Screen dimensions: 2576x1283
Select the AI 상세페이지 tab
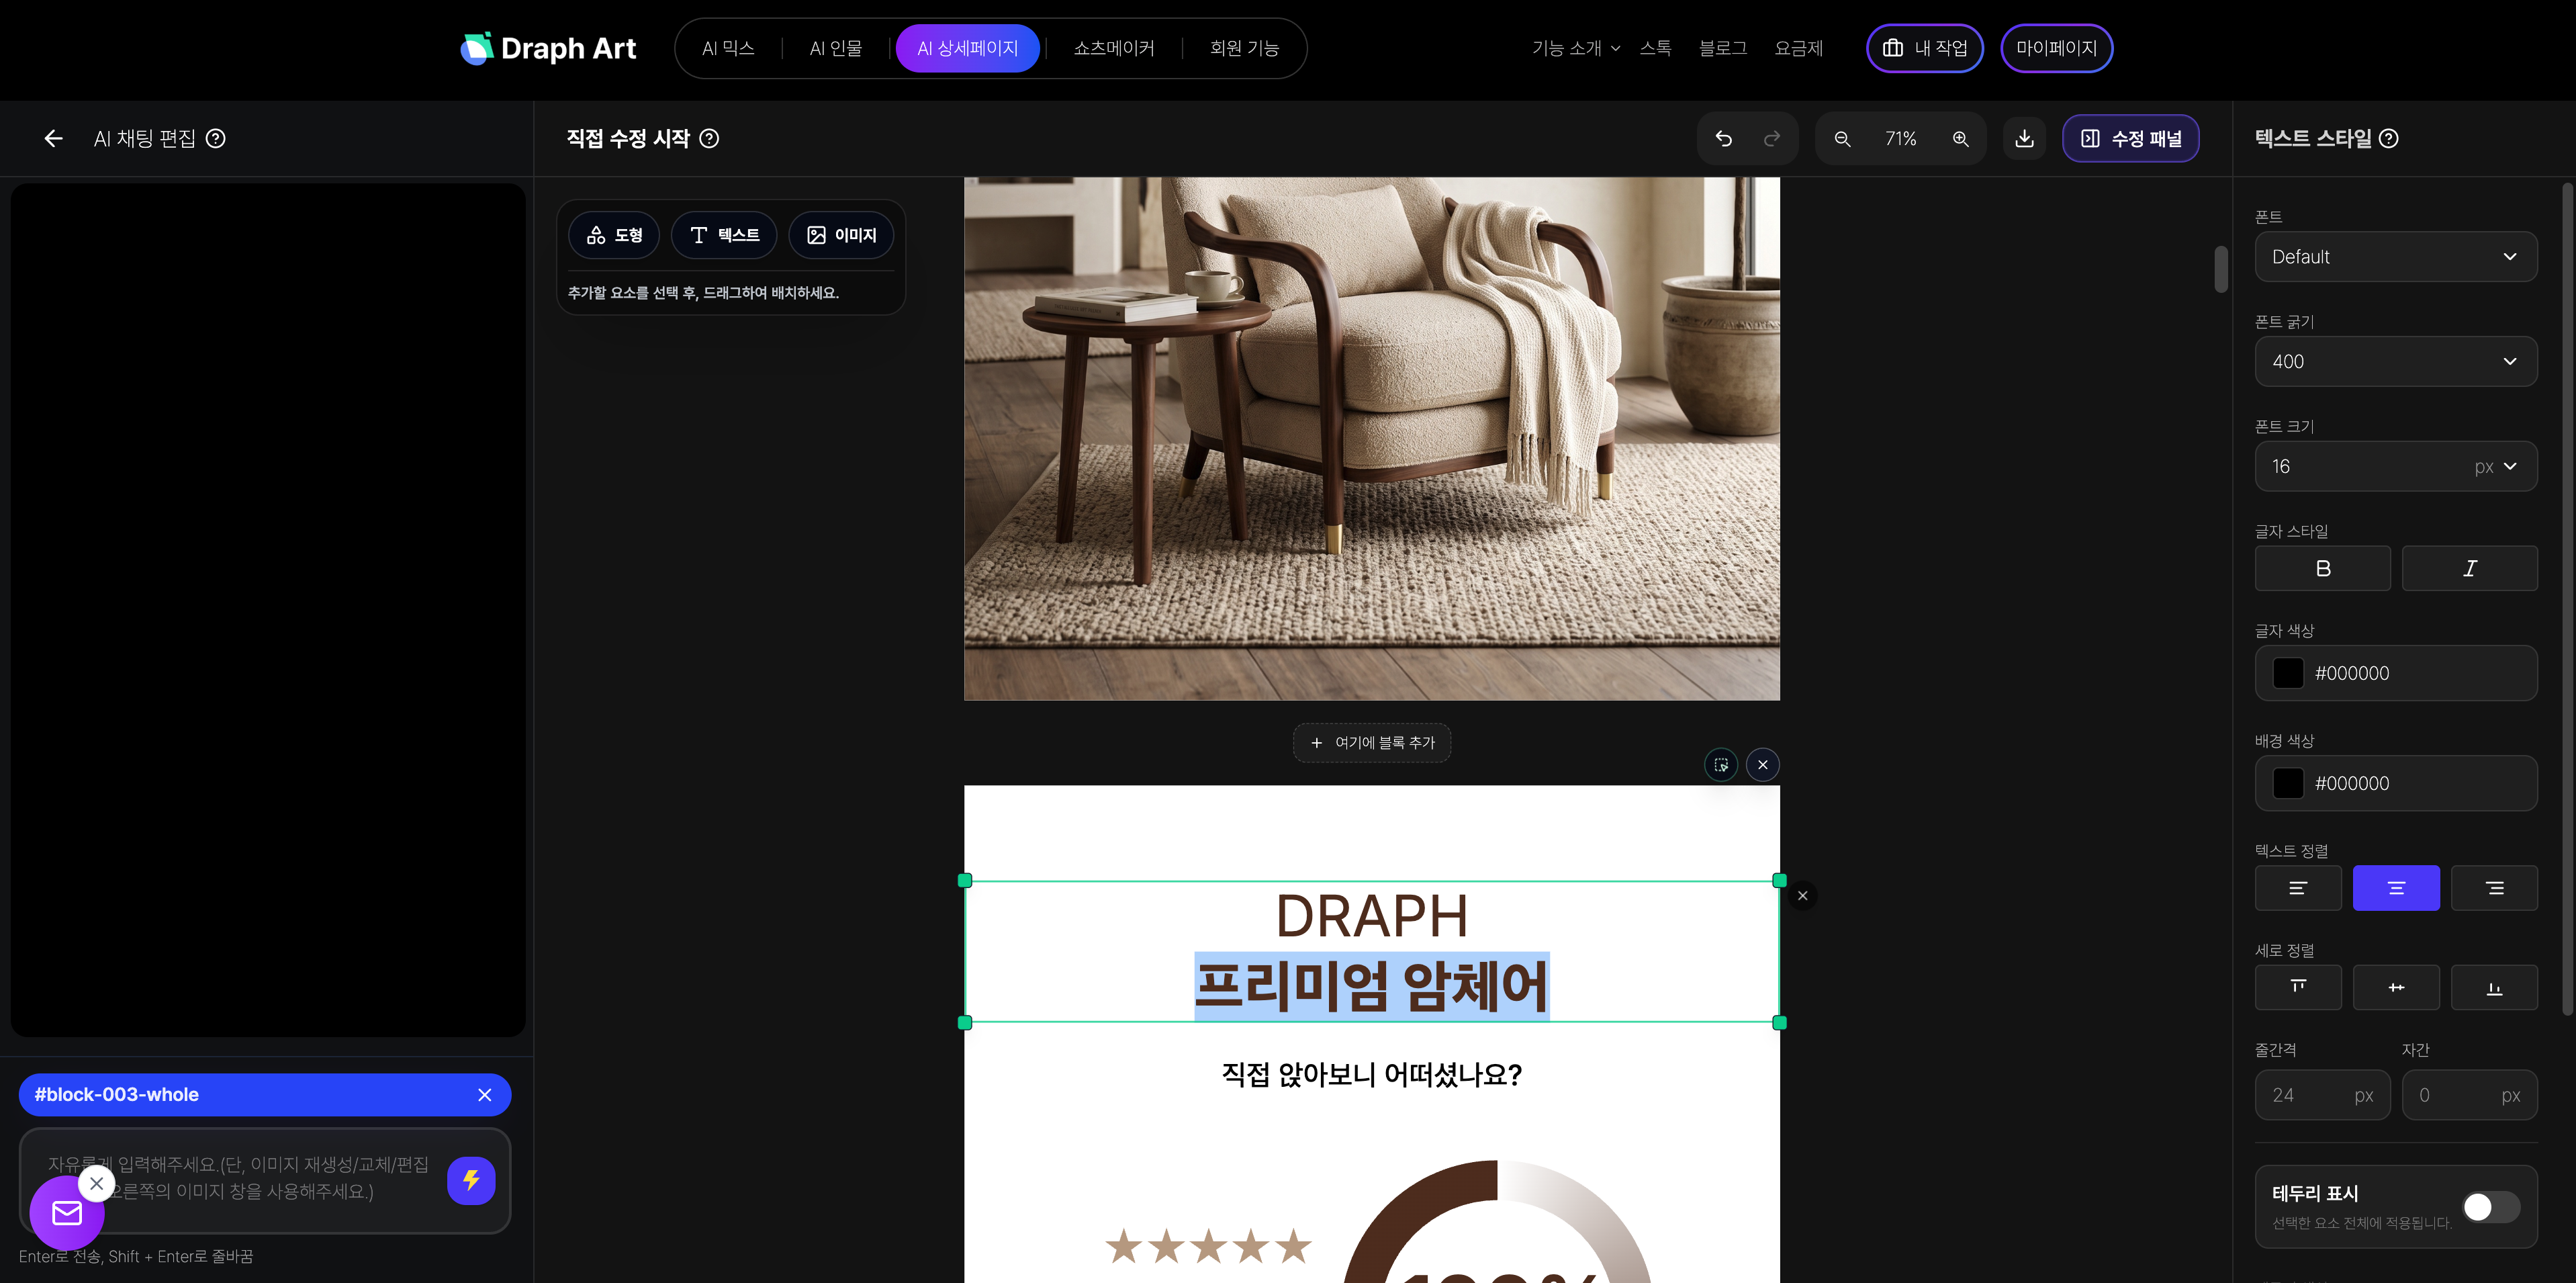pos(967,48)
